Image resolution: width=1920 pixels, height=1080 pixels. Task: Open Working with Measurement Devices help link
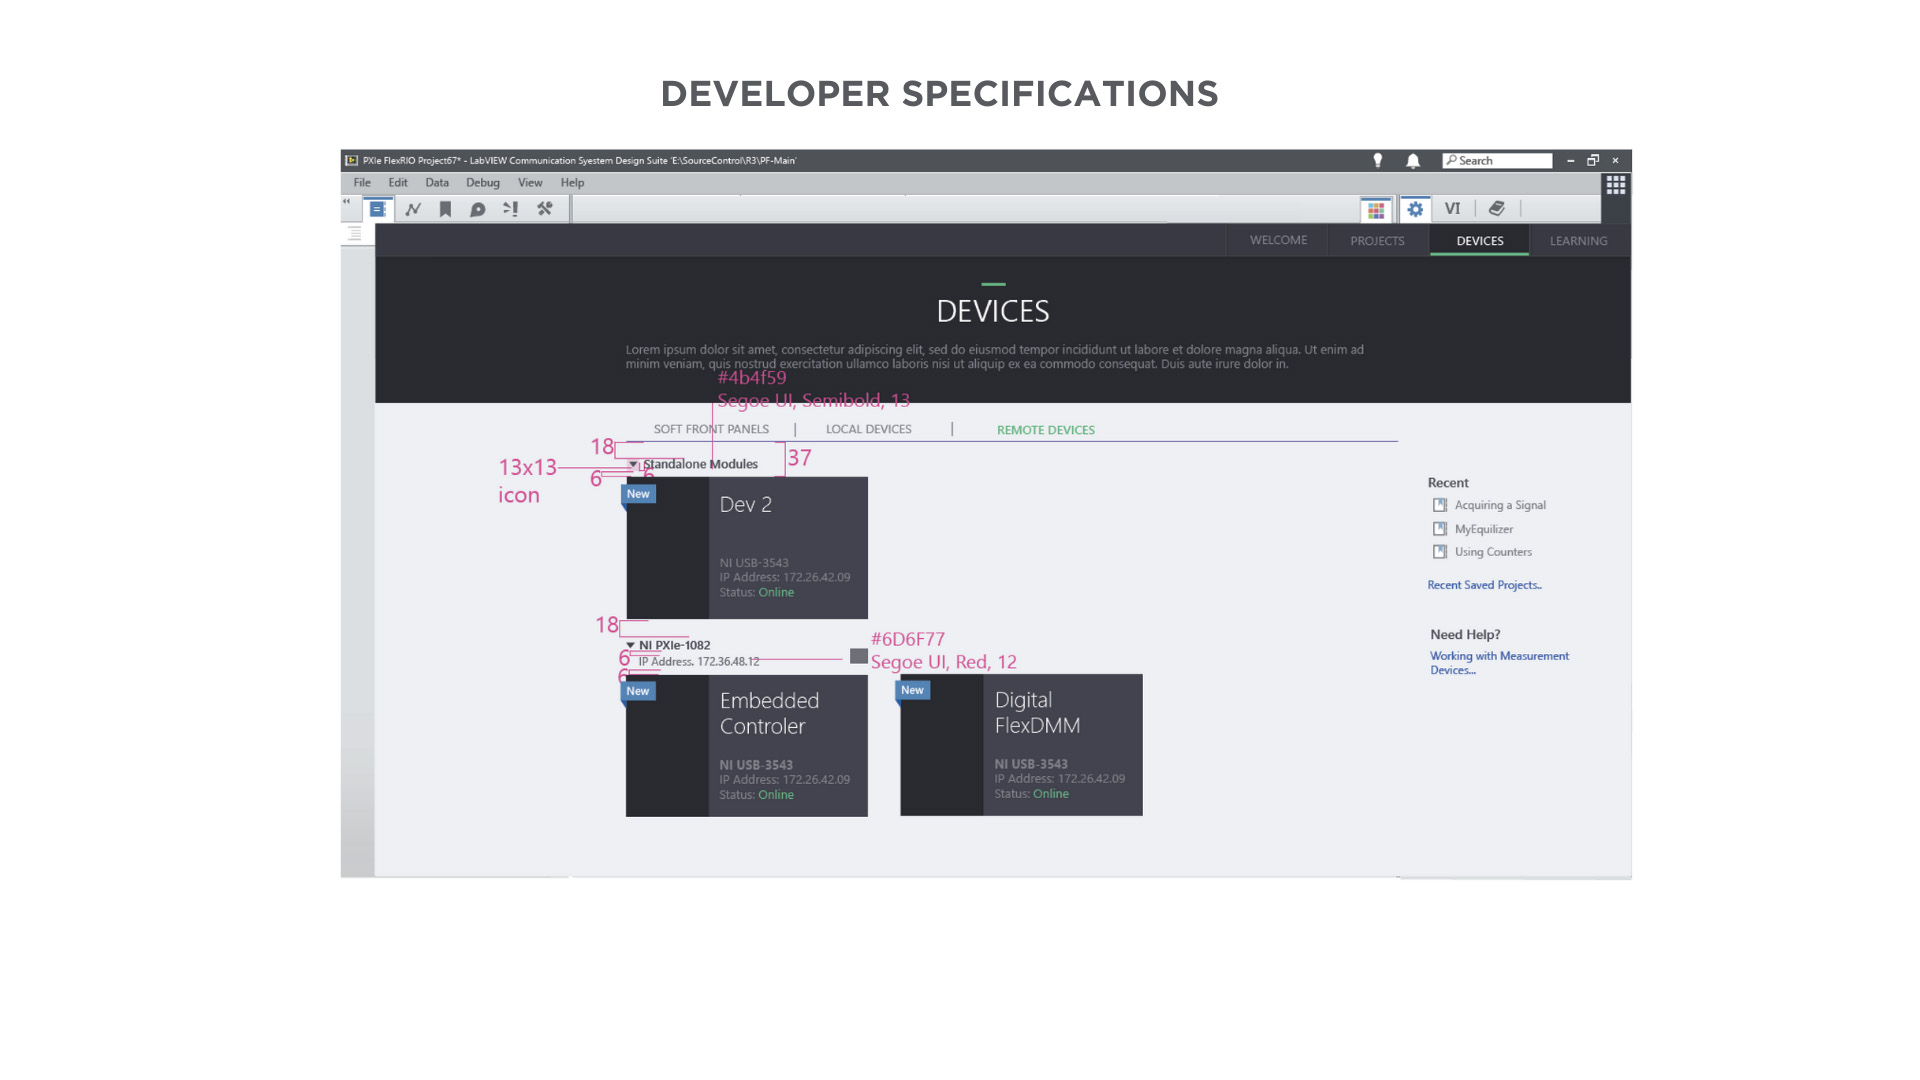(x=1499, y=663)
